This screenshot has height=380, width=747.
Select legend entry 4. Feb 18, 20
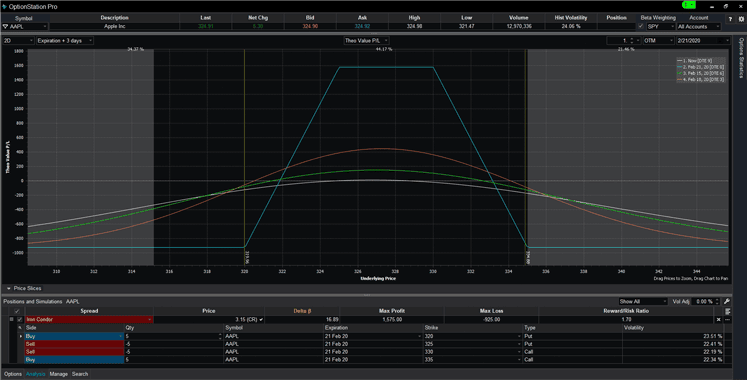700,80
